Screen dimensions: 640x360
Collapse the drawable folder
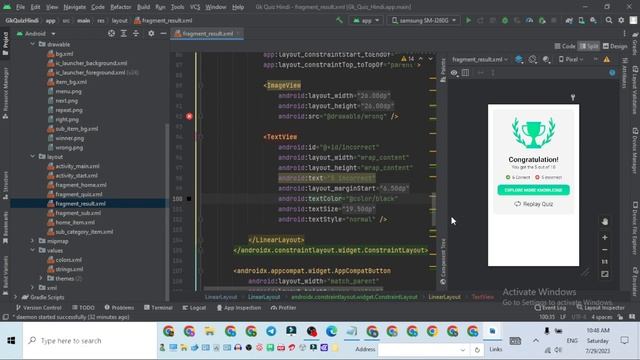tap(33, 44)
